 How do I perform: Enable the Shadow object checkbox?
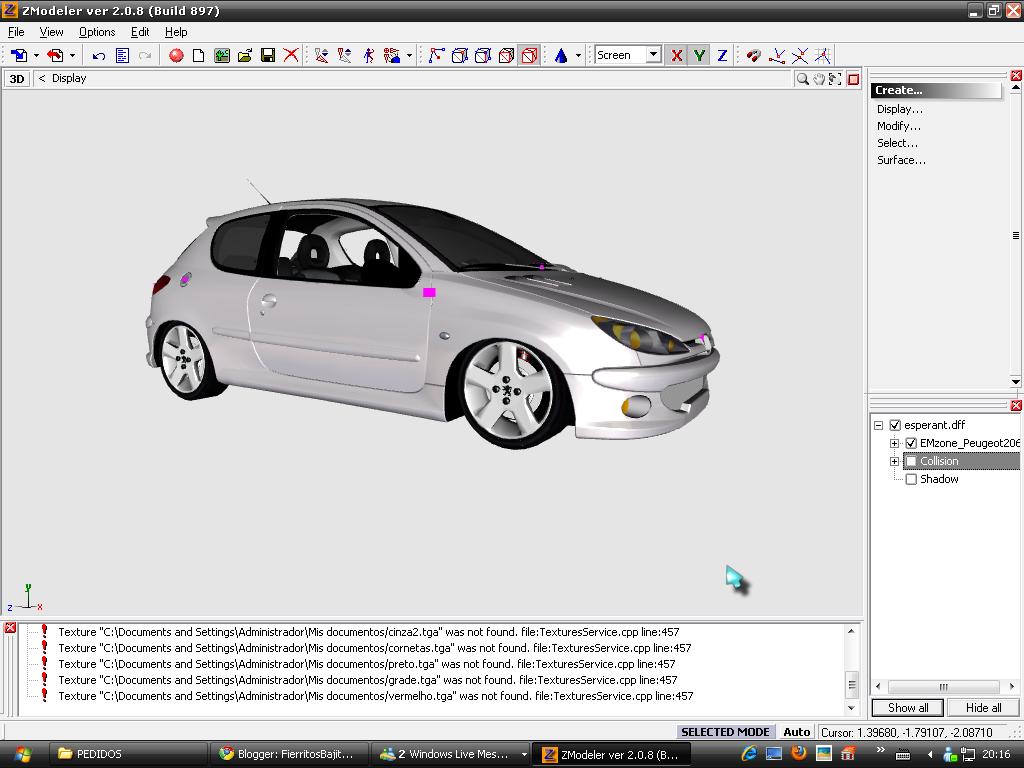tap(911, 480)
